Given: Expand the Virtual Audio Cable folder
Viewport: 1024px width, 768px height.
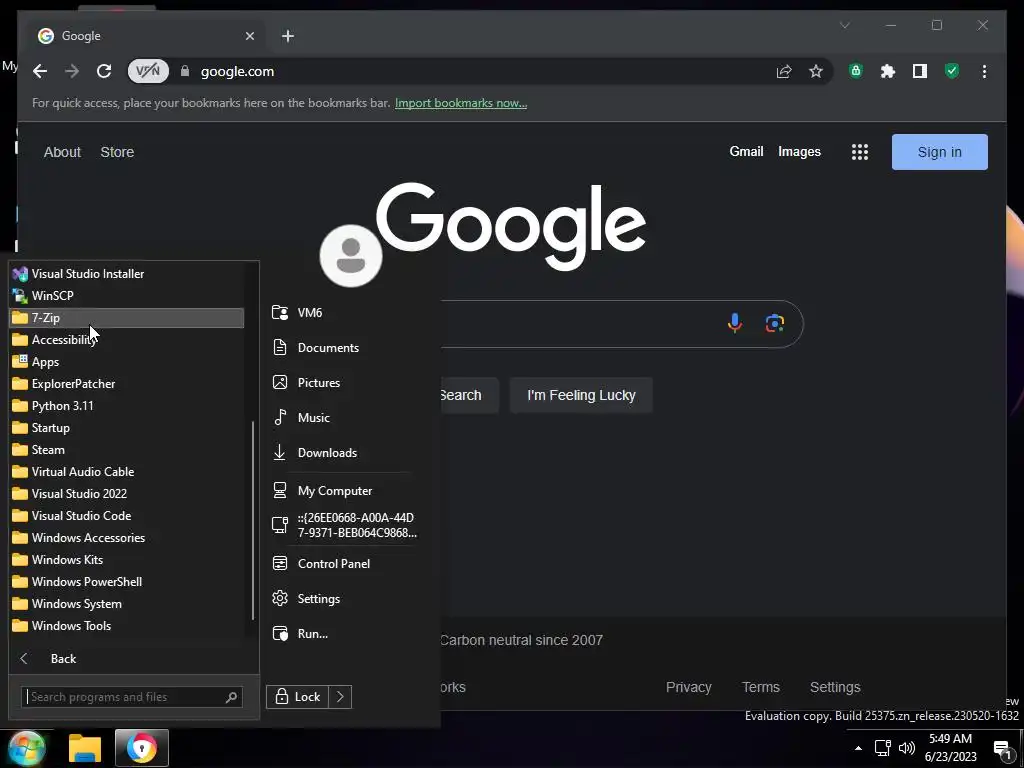Looking at the screenshot, I should pos(127,472).
